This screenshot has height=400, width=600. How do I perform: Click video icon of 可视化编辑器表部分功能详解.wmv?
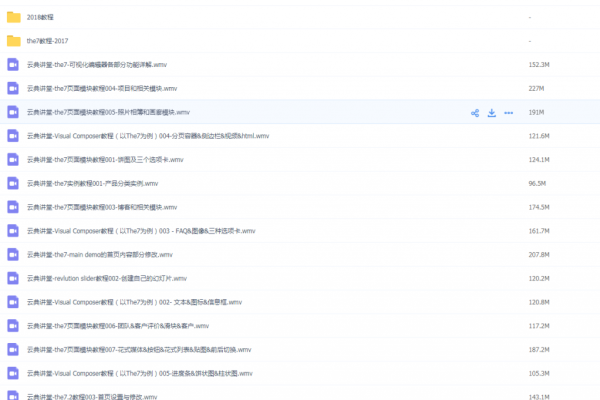(13, 64)
